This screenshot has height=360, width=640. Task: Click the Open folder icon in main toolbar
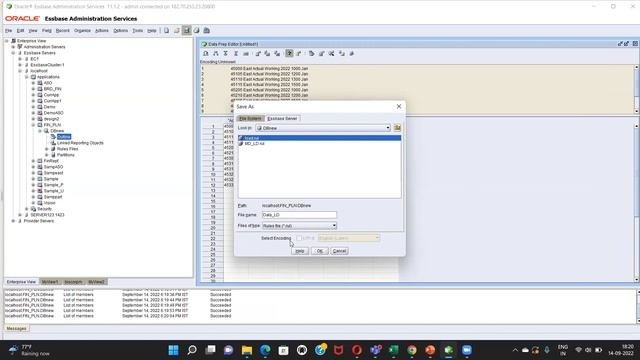click(x=176, y=31)
